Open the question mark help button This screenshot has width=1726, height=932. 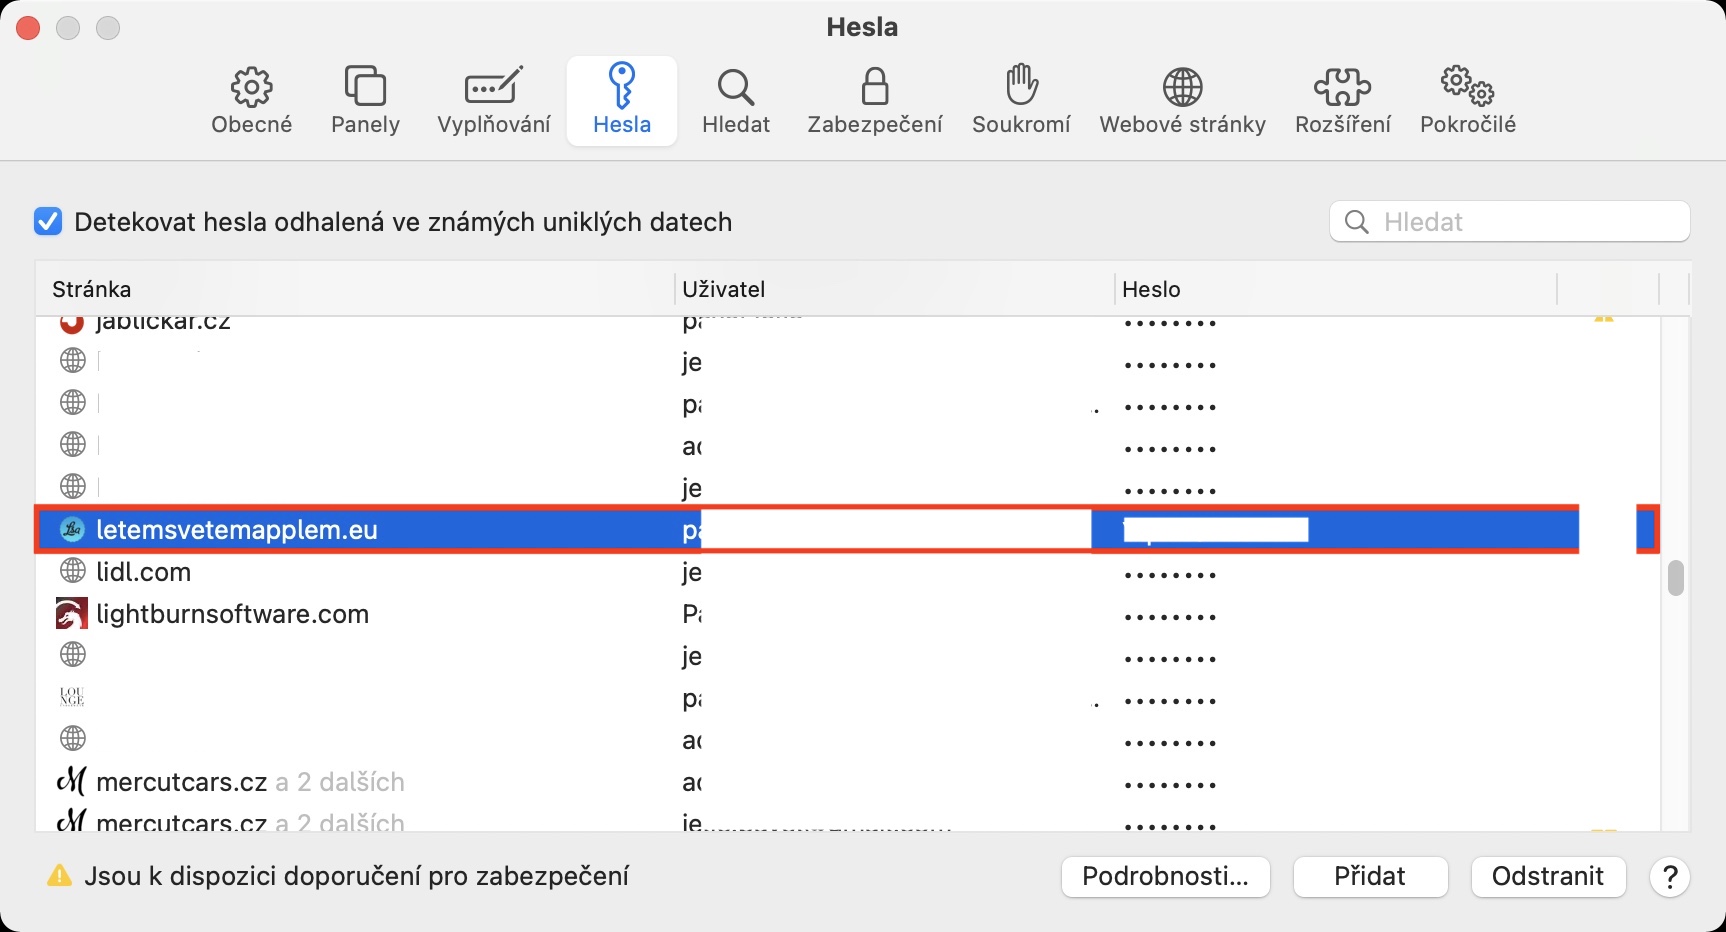pyautogui.click(x=1669, y=877)
